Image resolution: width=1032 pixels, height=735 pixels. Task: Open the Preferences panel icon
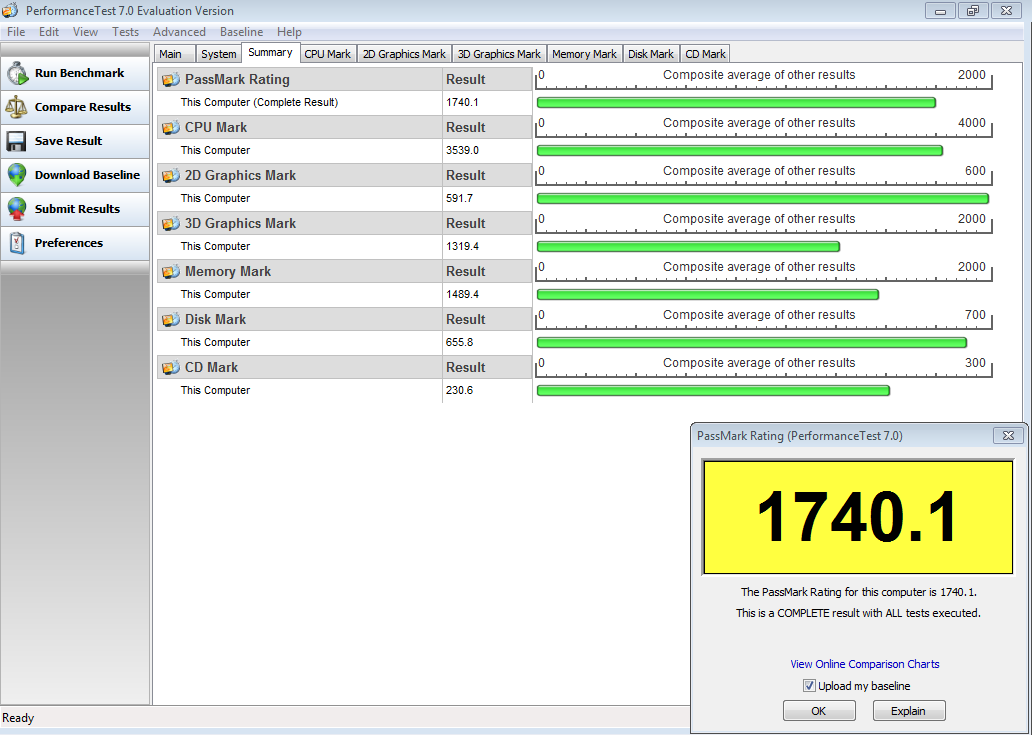pyautogui.click(x=18, y=242)
